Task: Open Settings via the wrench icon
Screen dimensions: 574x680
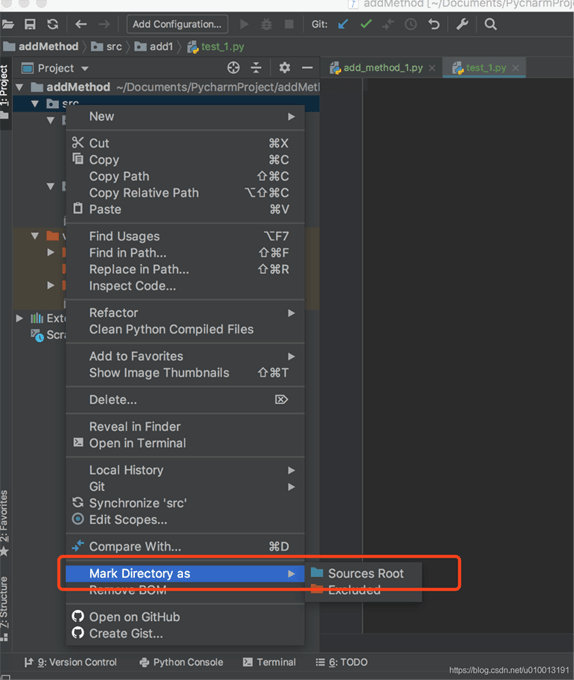Action: [x=462, y=24]
